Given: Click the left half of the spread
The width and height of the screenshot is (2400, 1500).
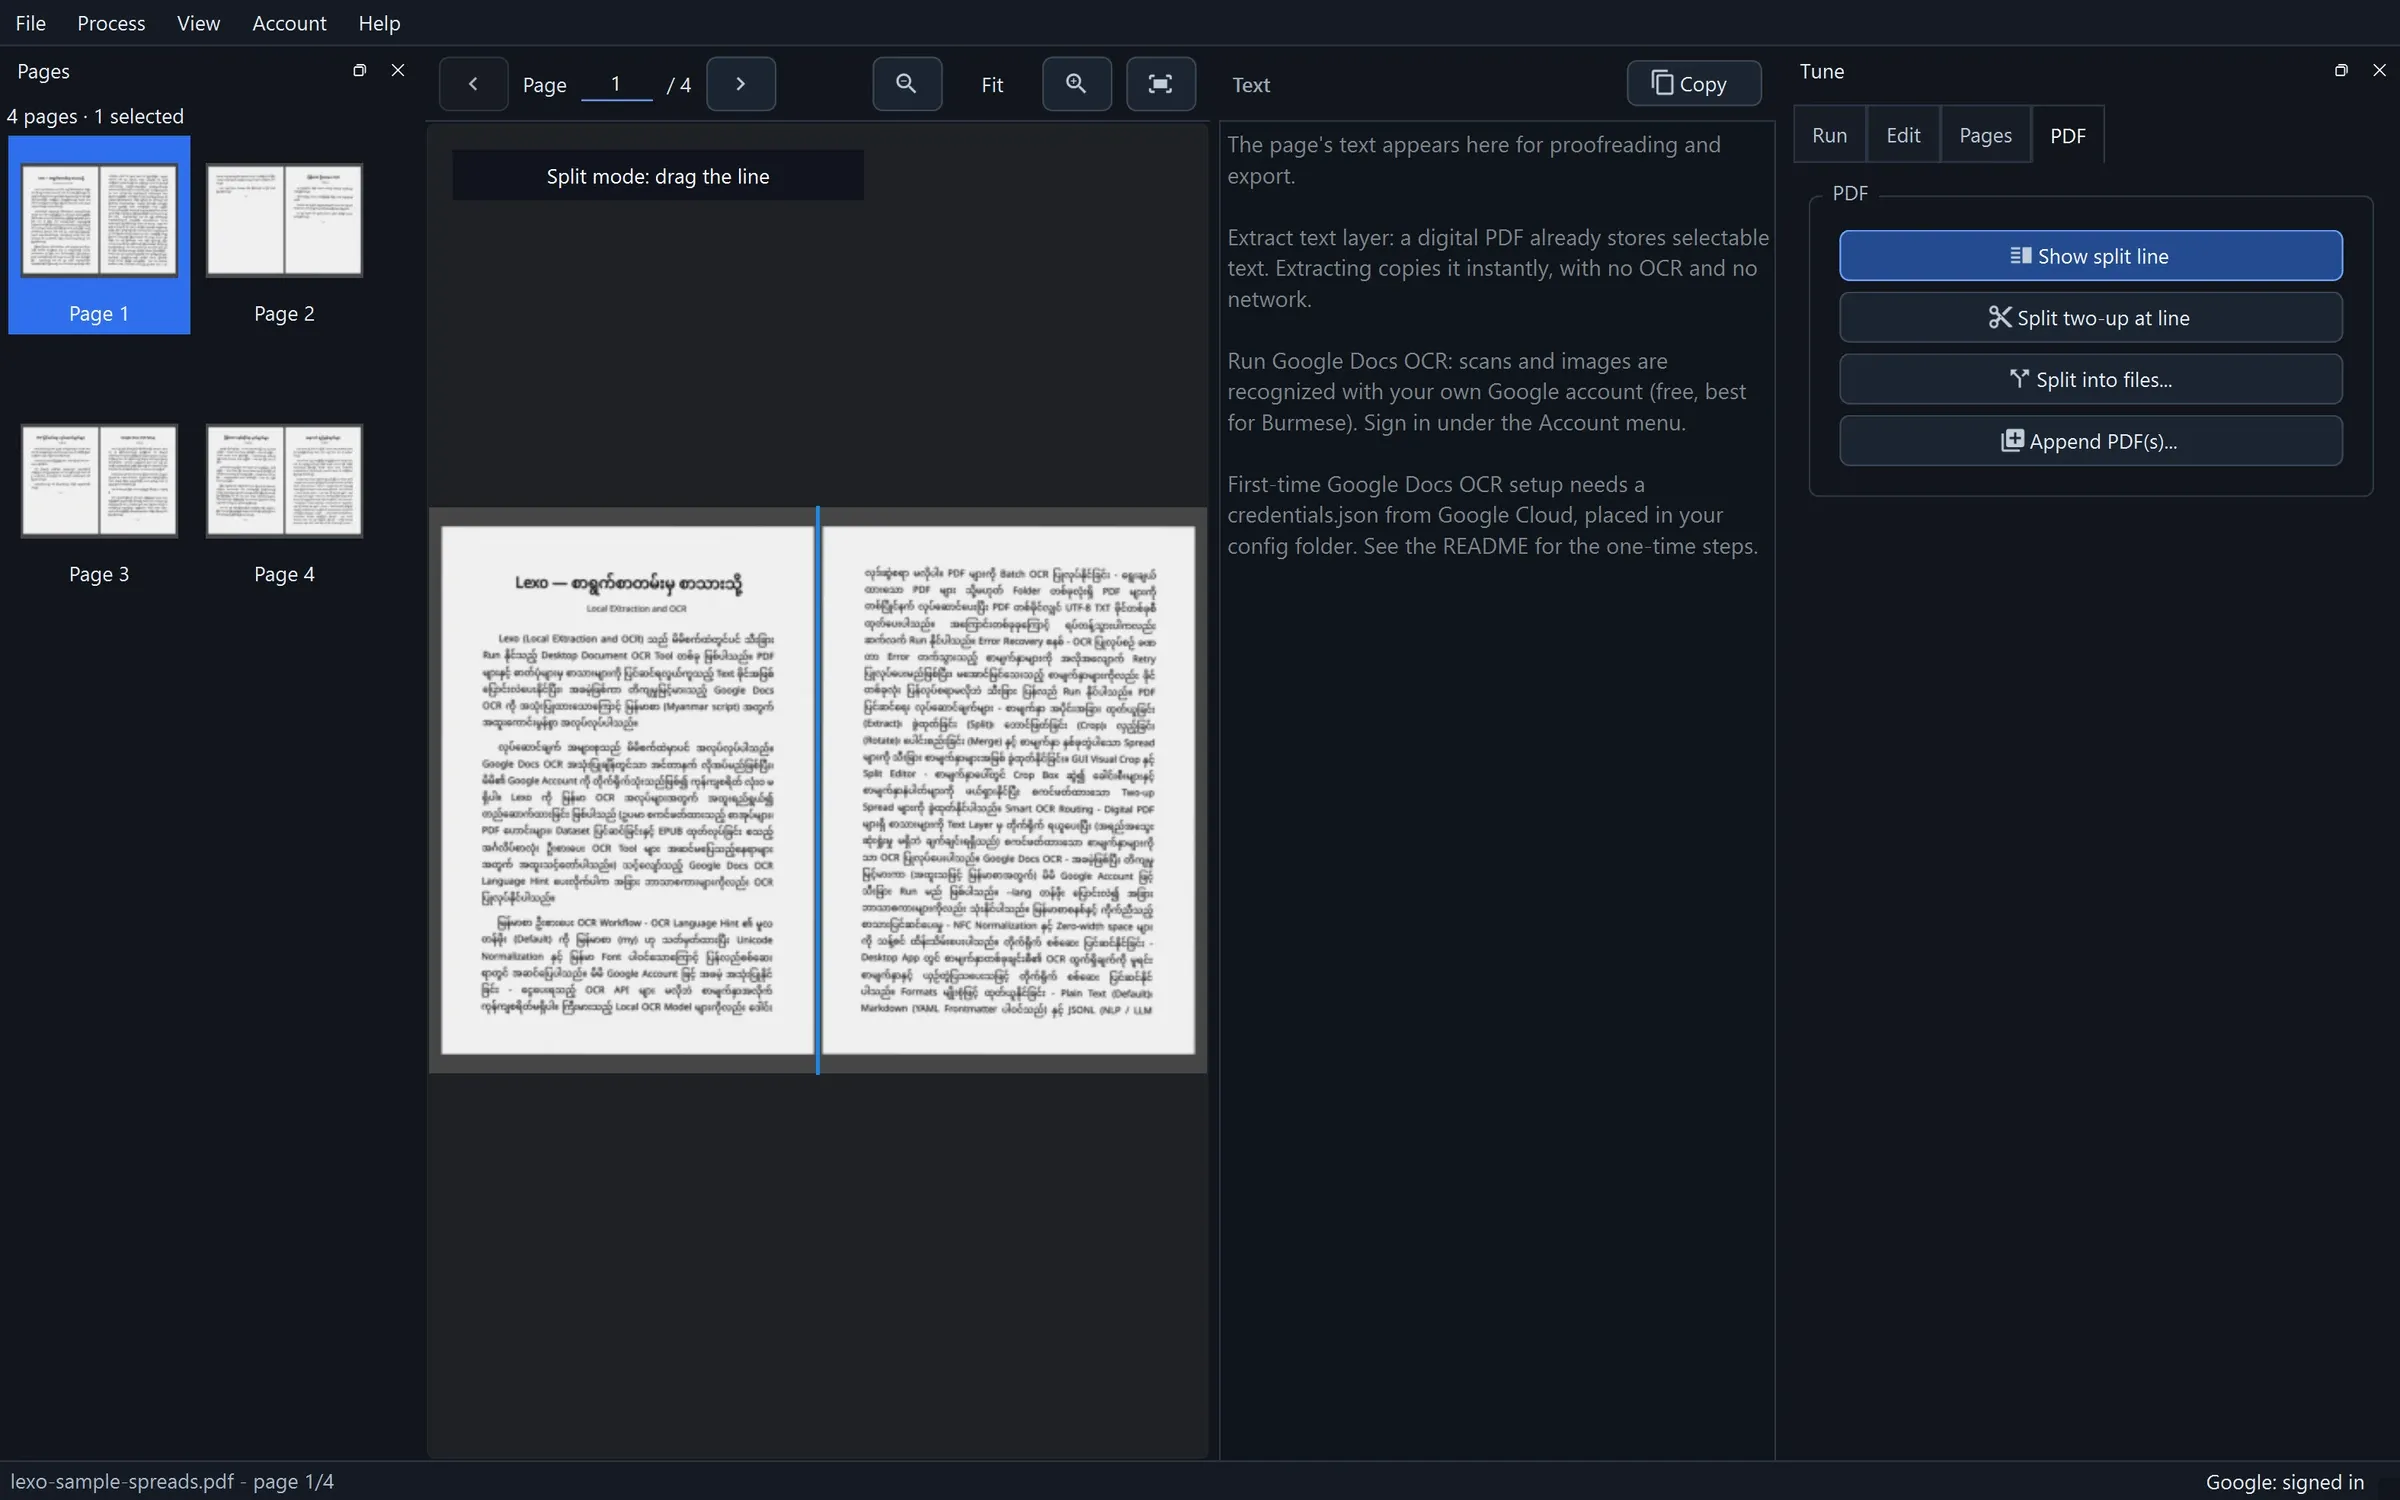Looking at the screenshot, I should pyautogui.click(x=627, y=790).
